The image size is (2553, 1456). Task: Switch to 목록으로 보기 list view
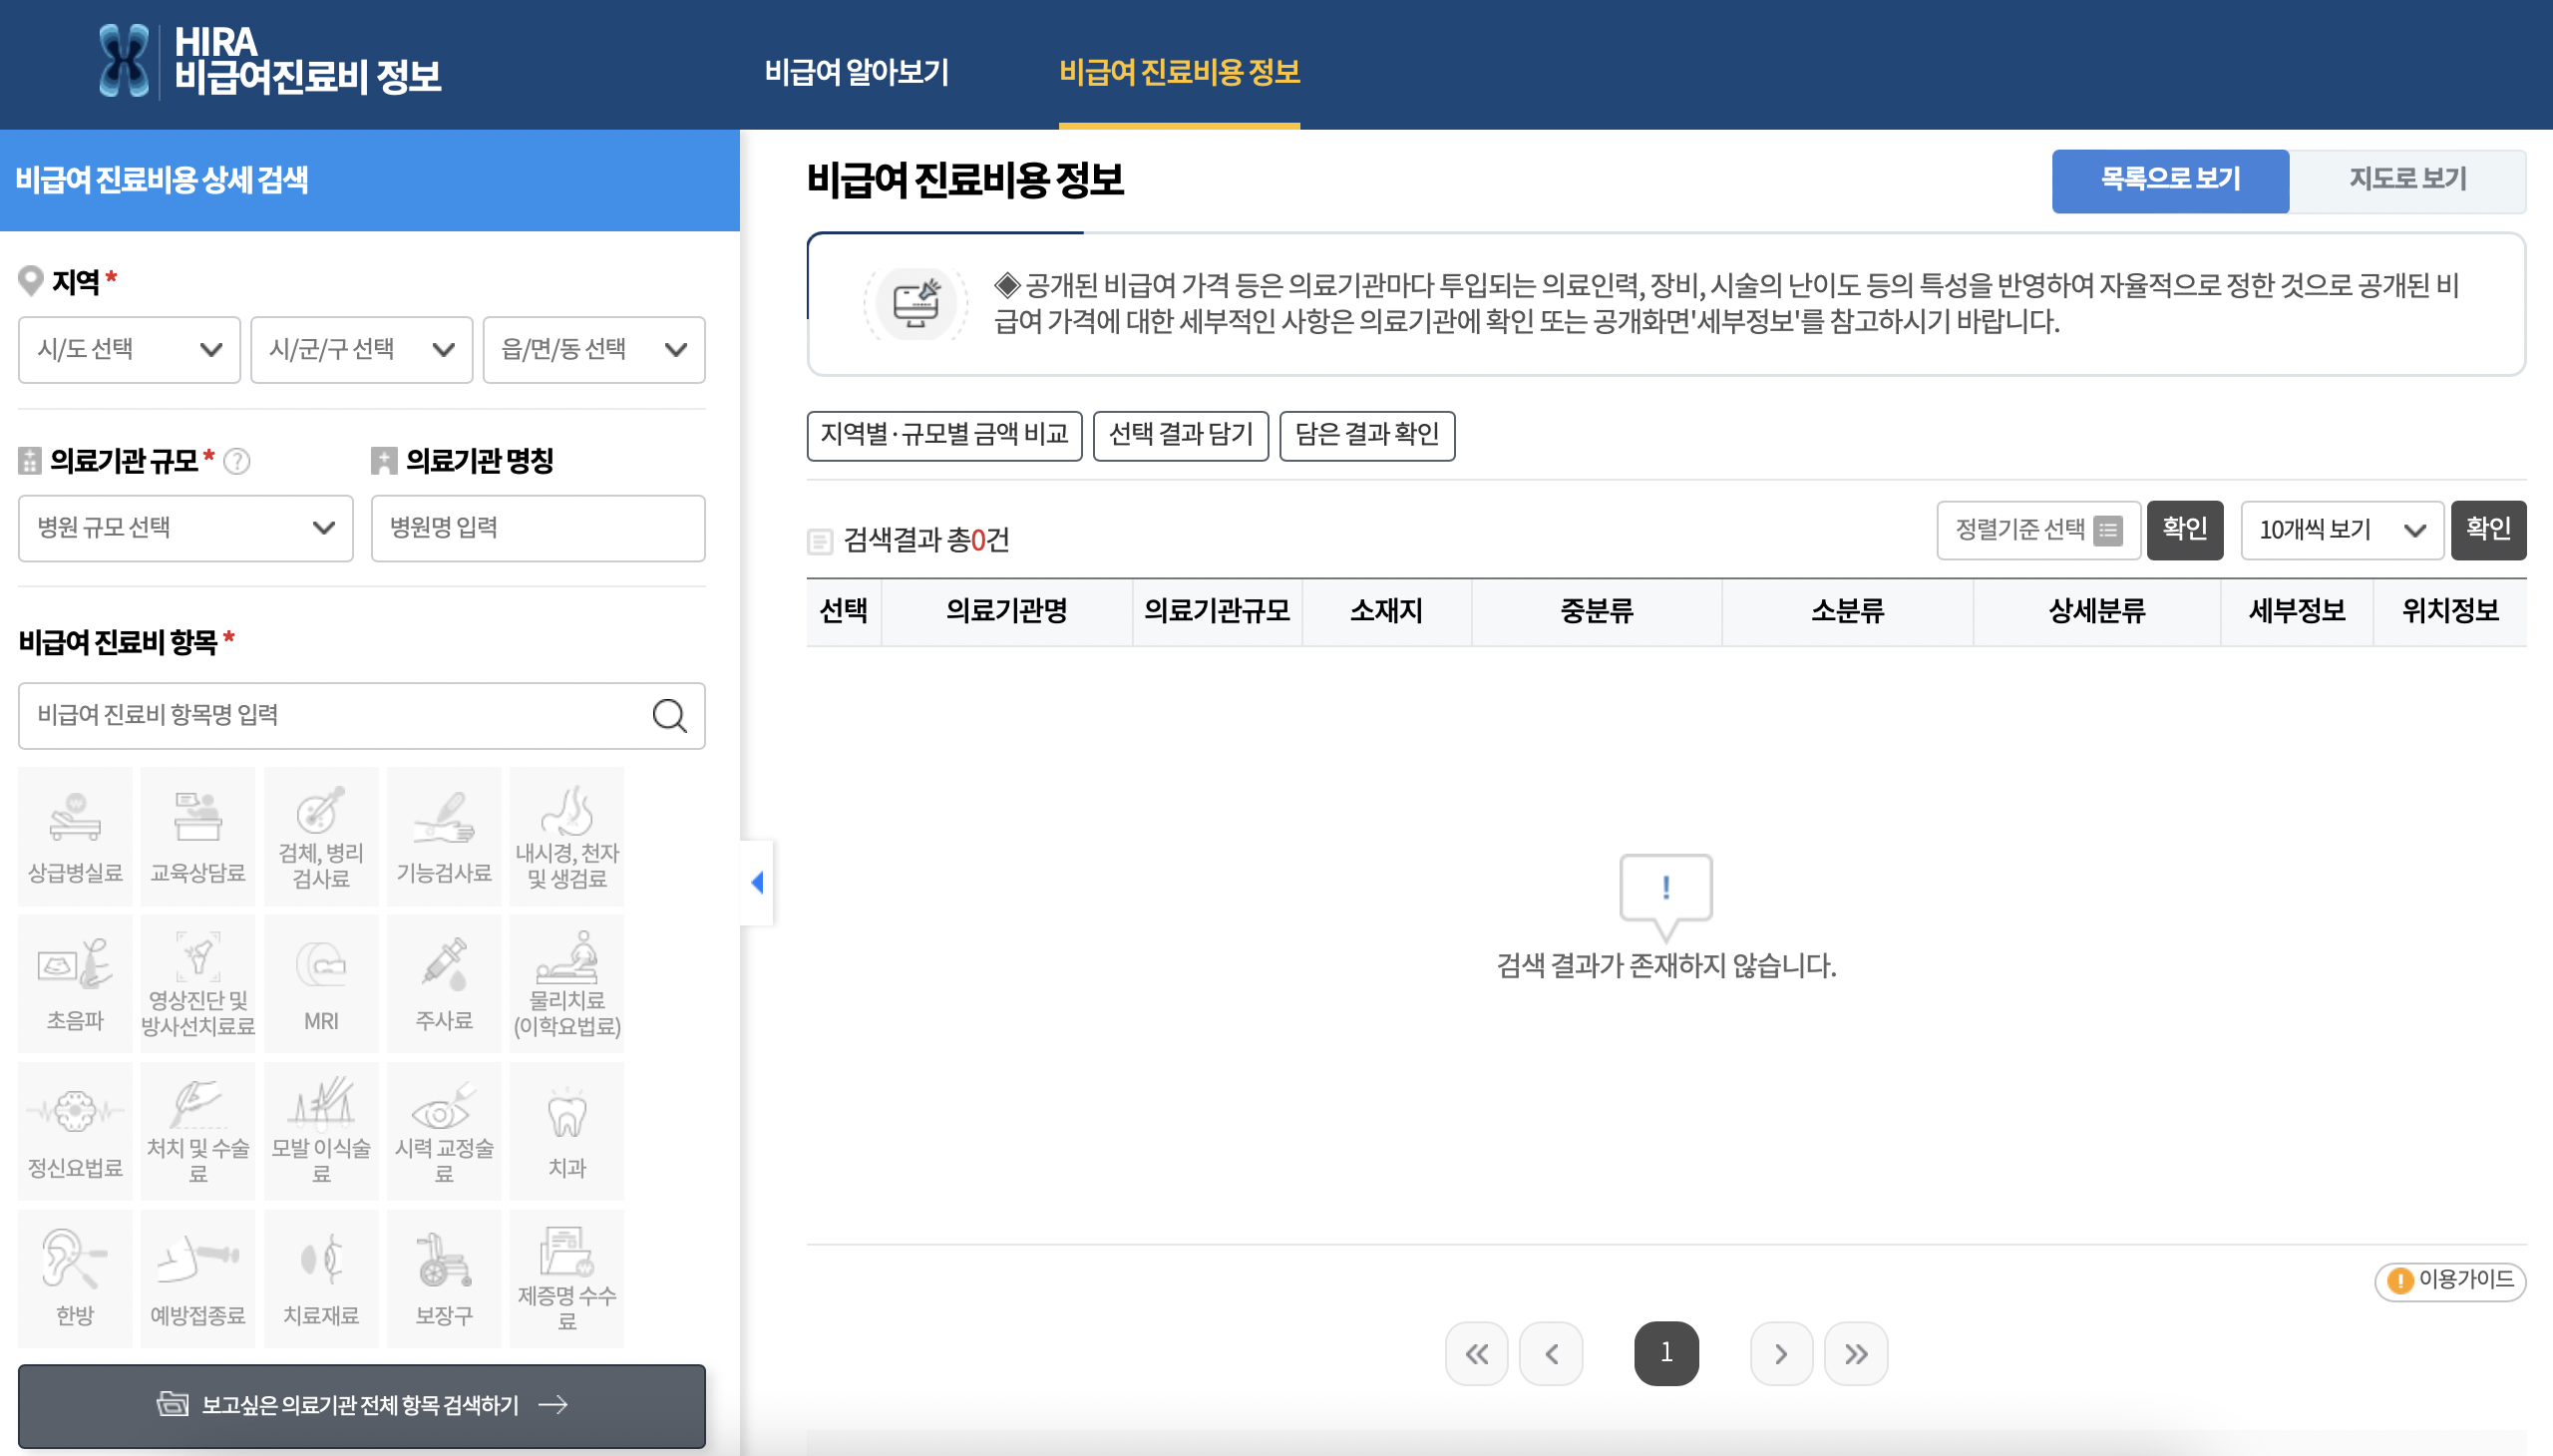[x=2169, y=180]
